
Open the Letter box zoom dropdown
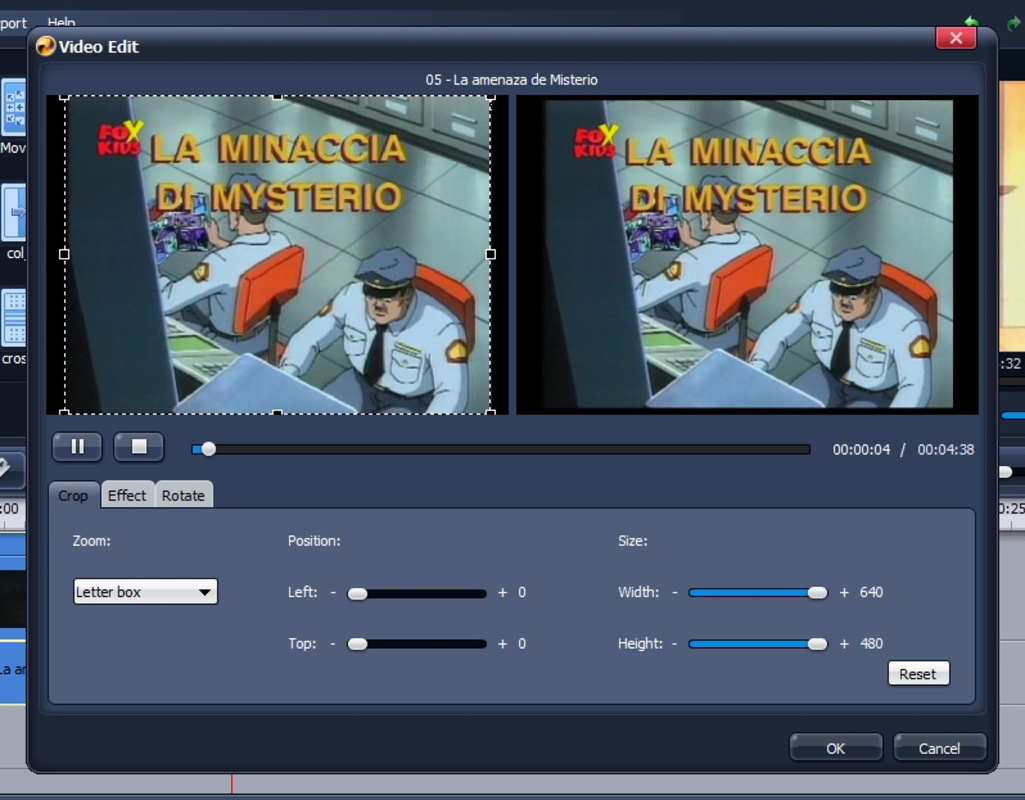tap(145, 592)
